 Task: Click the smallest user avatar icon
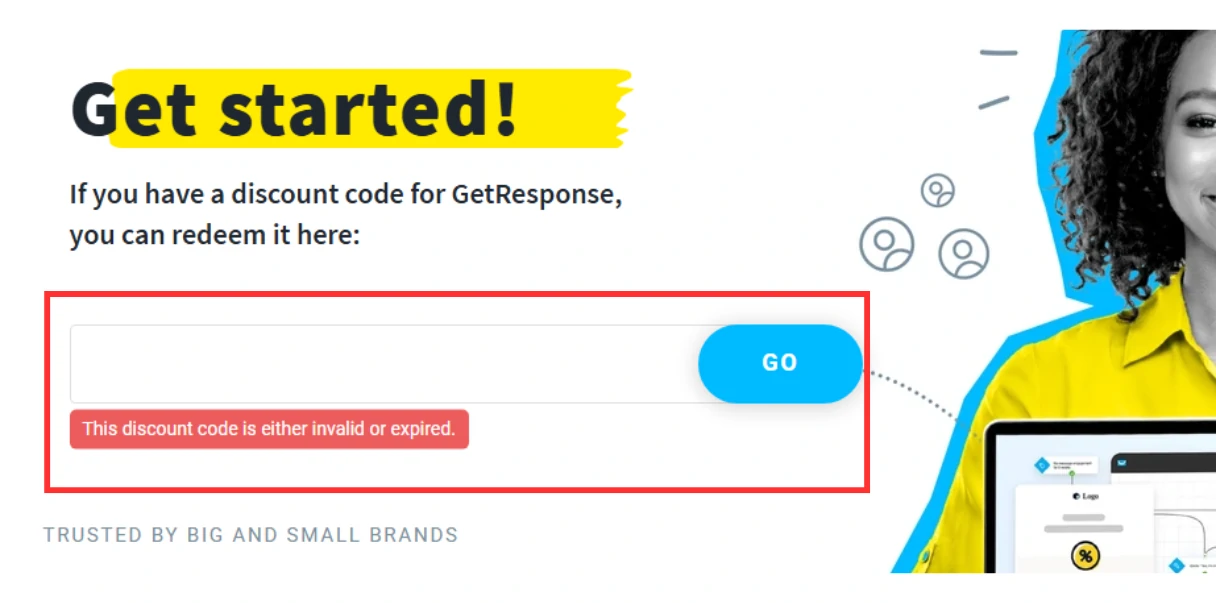(937, 190)
